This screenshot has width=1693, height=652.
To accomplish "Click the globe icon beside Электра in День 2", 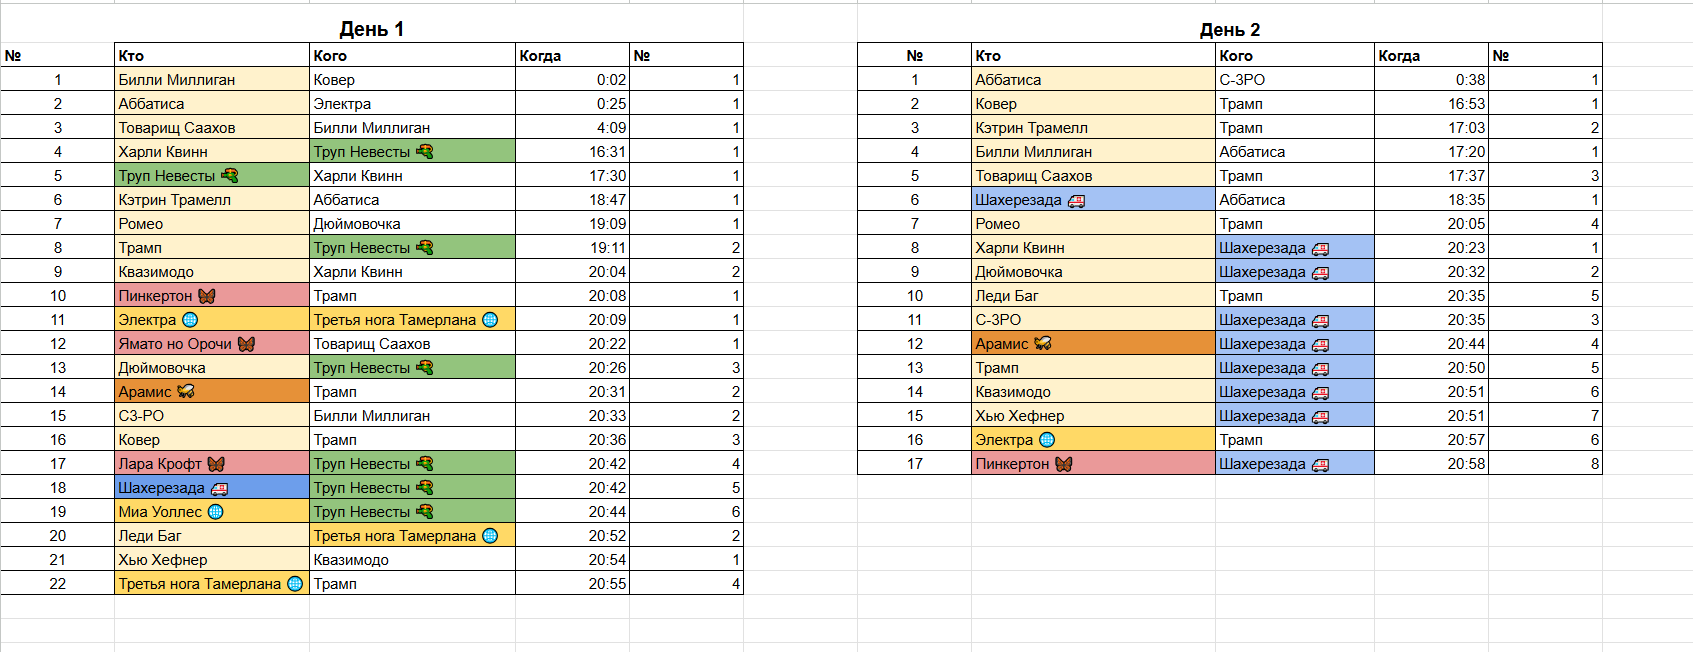I will [x=1047, y=440].
